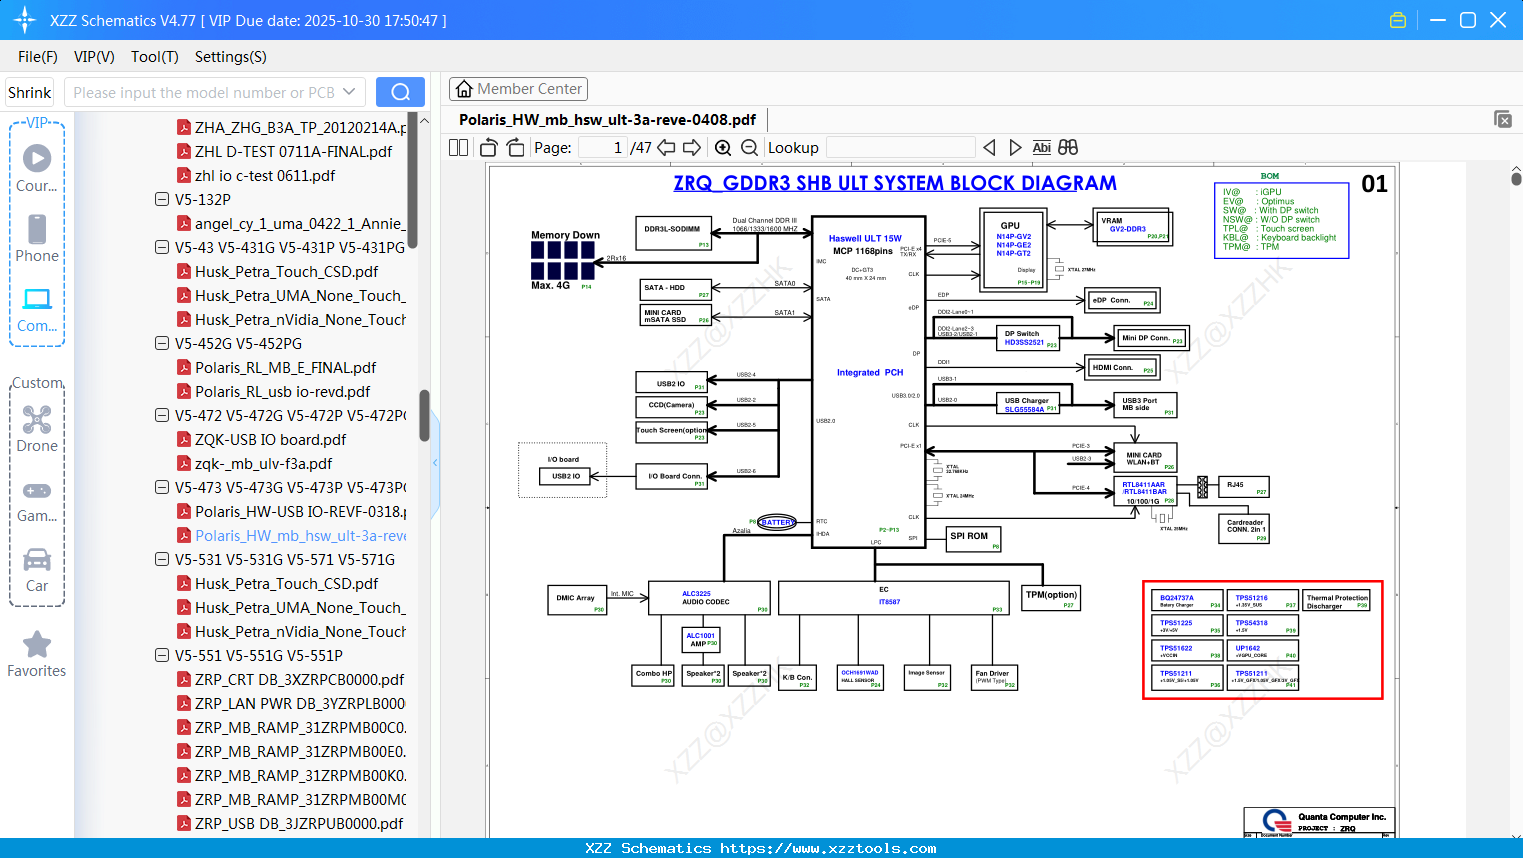Click the Shrink button
Image resolution: width=1523 pixels, height=858 pixels.
tap(30, 92)
